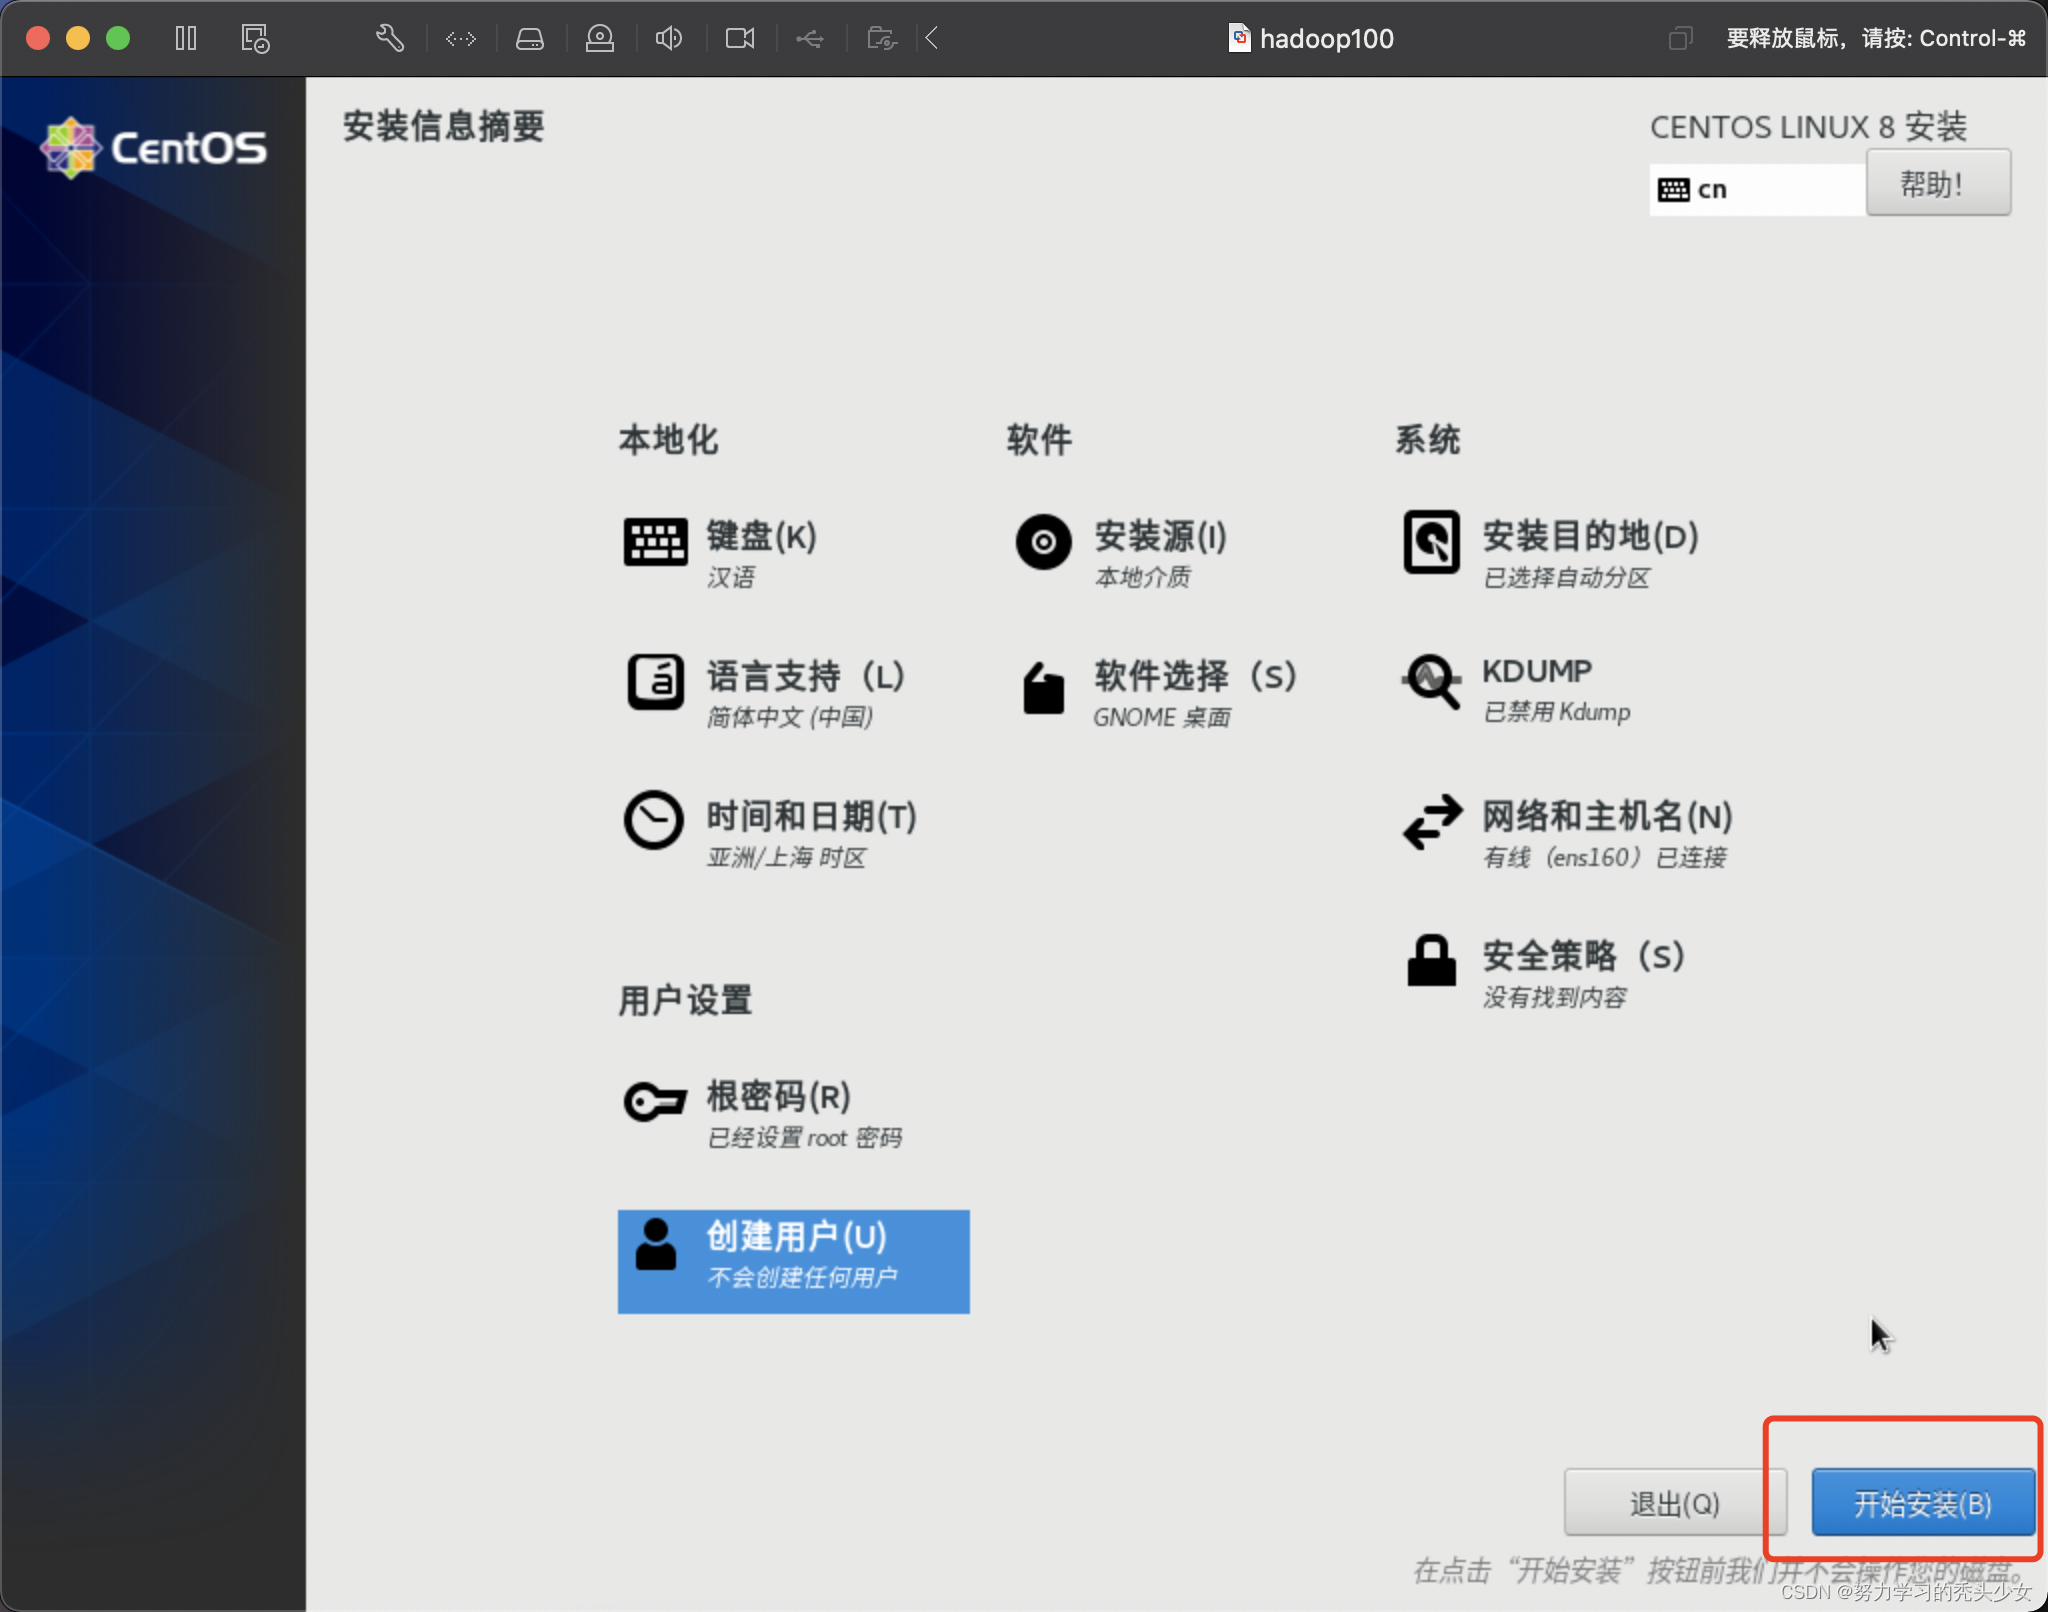The width and height of the screenshot is (2048, 1612).
Task: Click the KDUMP magnifier icon
Action: pyautogui.click(x=1431, y=682)
